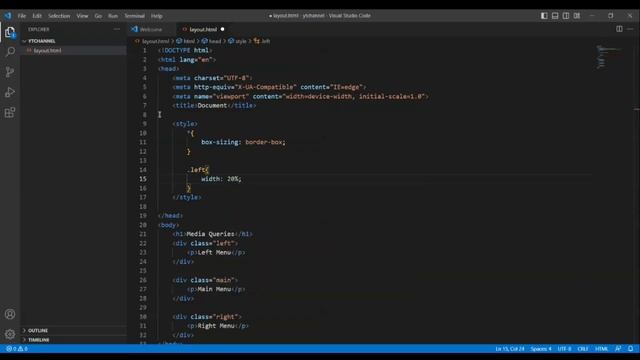Split the editor right
The image size is (640, 360).
619,29
